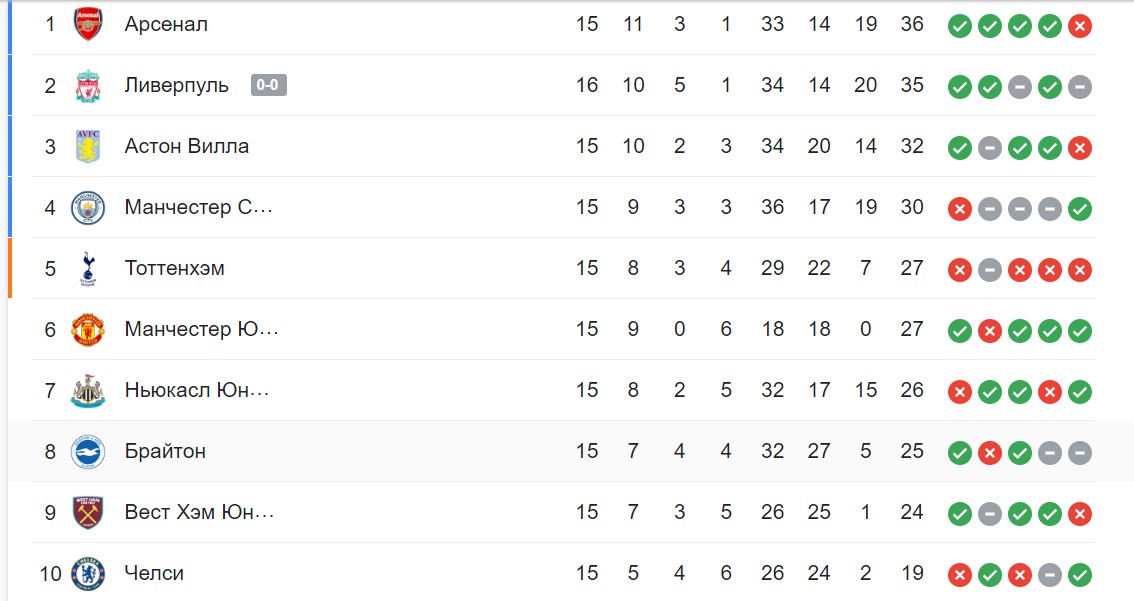Click Manchester City's first red loss icon
Image resolution: width=1134 pixels, height=601 pixels.
click(x=960, y=209)
